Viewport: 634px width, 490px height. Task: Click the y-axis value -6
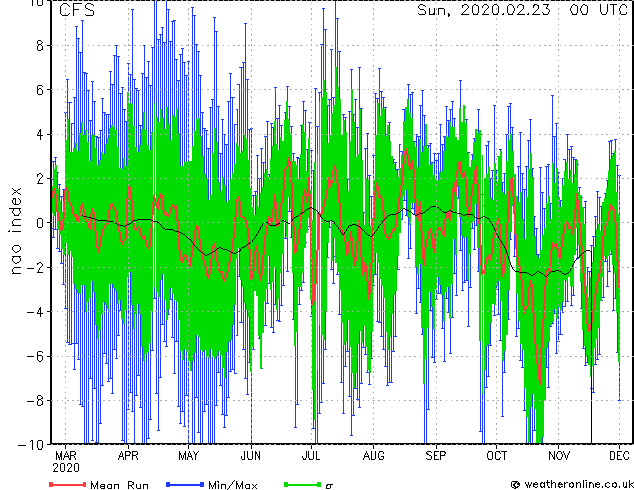coord(35,356)
